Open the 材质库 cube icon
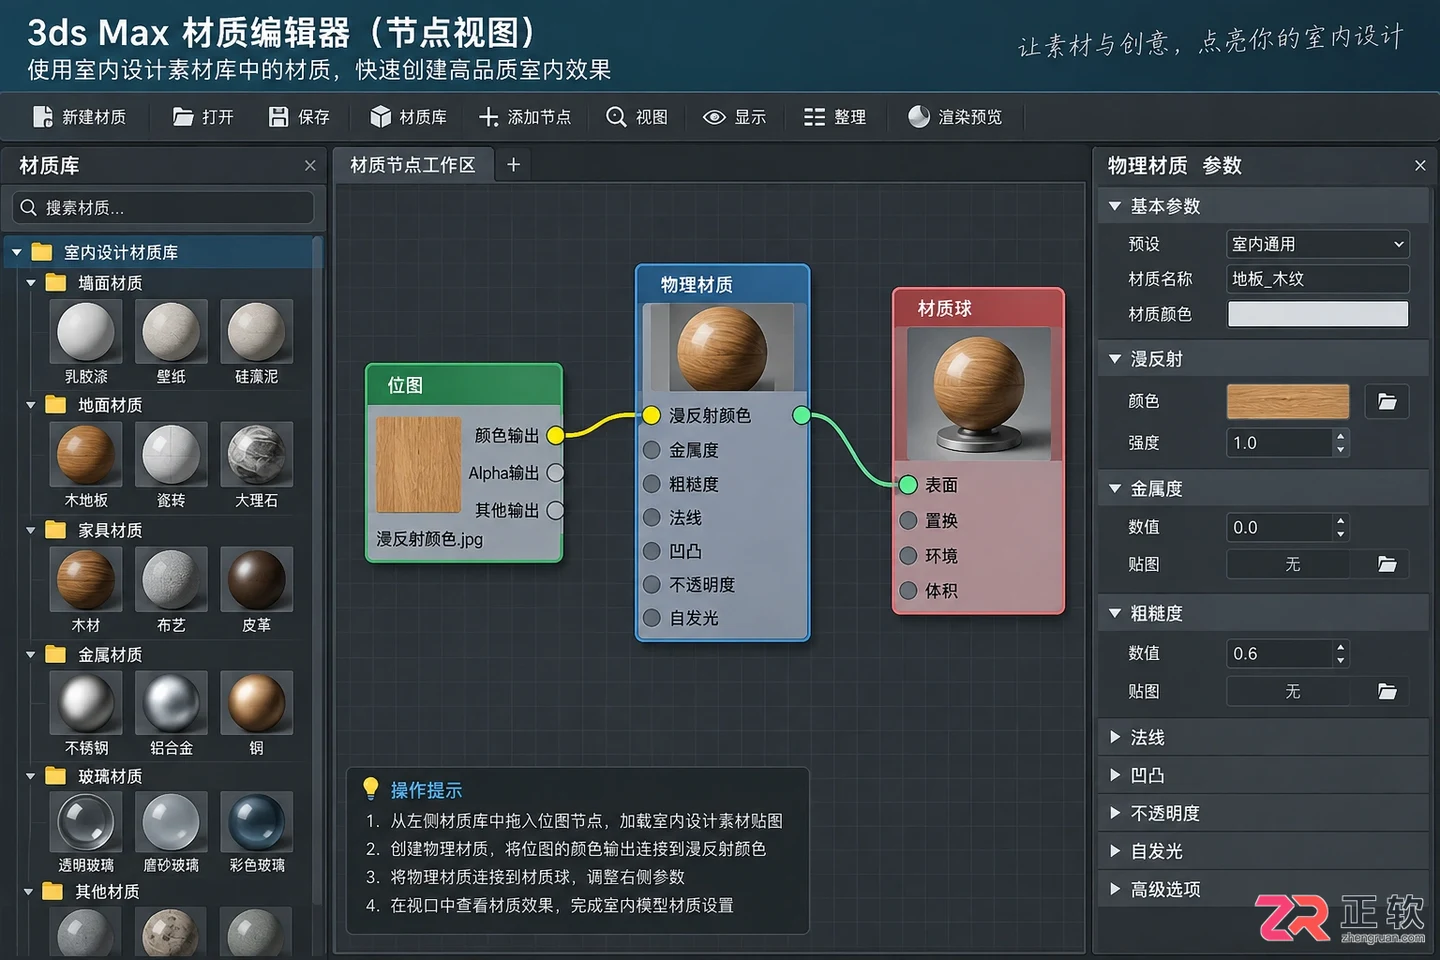The image size is (1440, 960). (x=380, y=117)
